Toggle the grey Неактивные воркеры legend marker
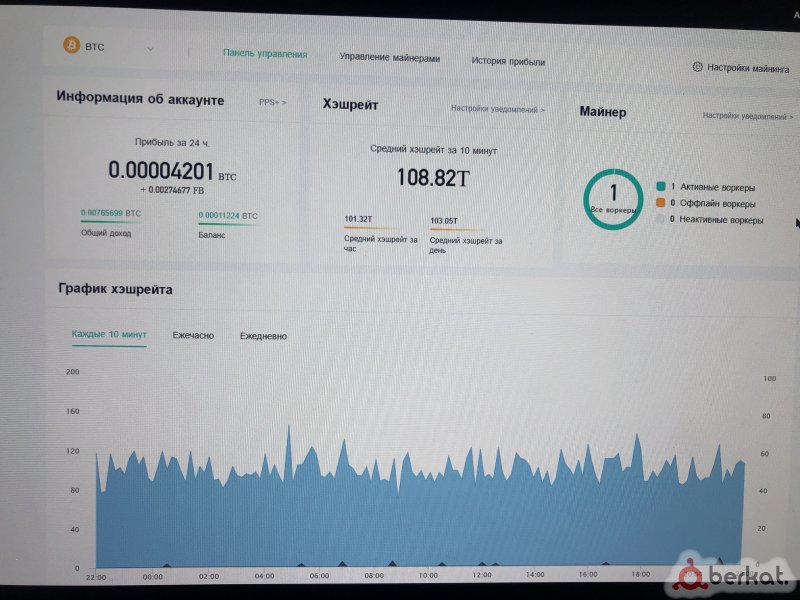 pos(660,219)
